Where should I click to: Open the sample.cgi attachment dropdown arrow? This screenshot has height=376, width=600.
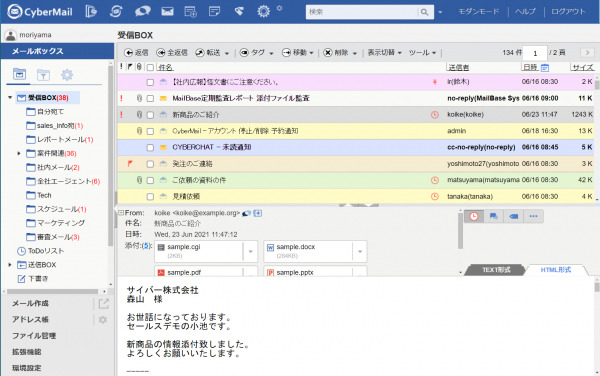(x=251, y=251)
